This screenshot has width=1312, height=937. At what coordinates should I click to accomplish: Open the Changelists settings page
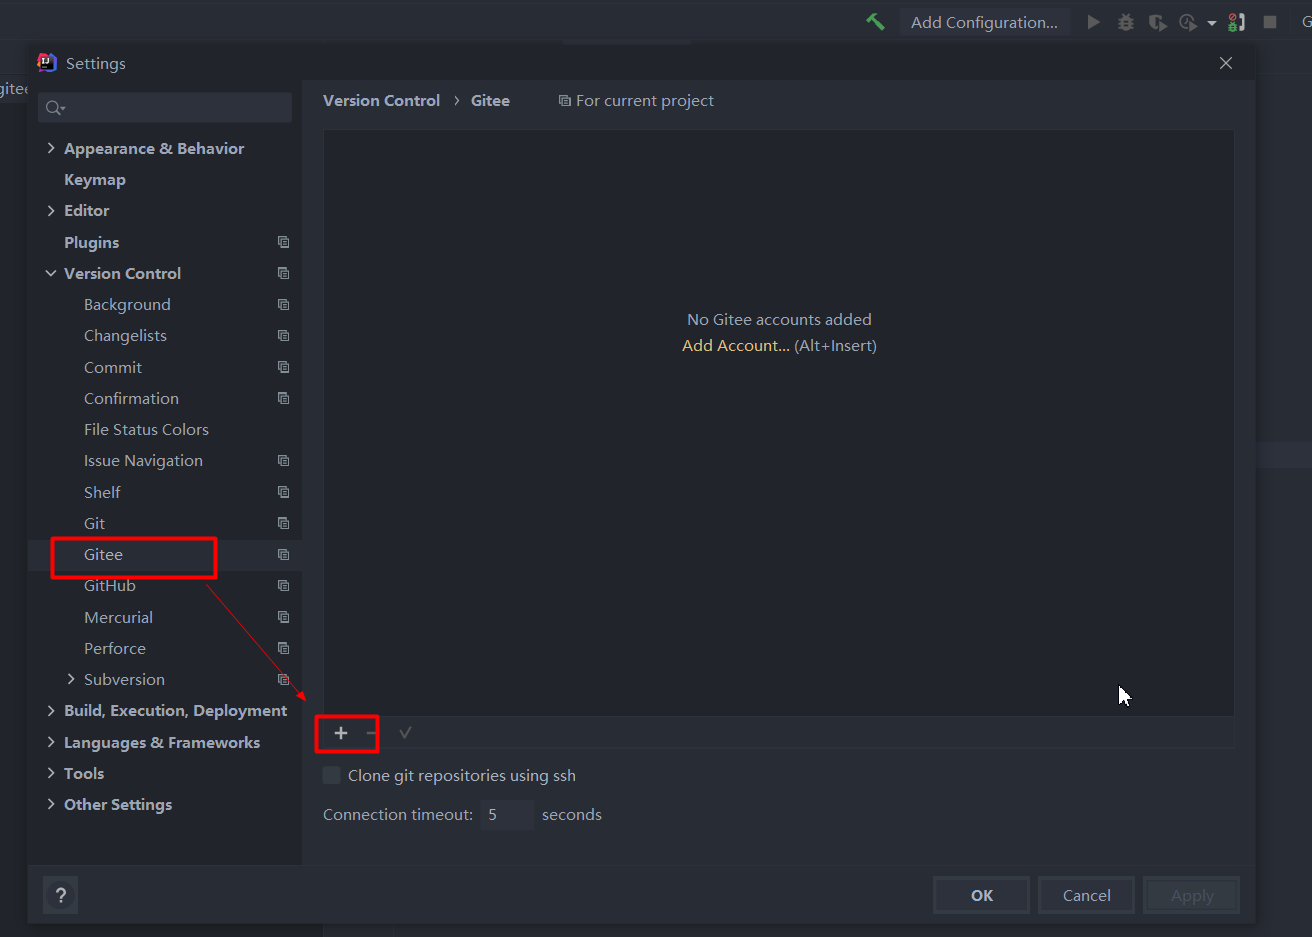pyautogui.click(x=125, y=335)
